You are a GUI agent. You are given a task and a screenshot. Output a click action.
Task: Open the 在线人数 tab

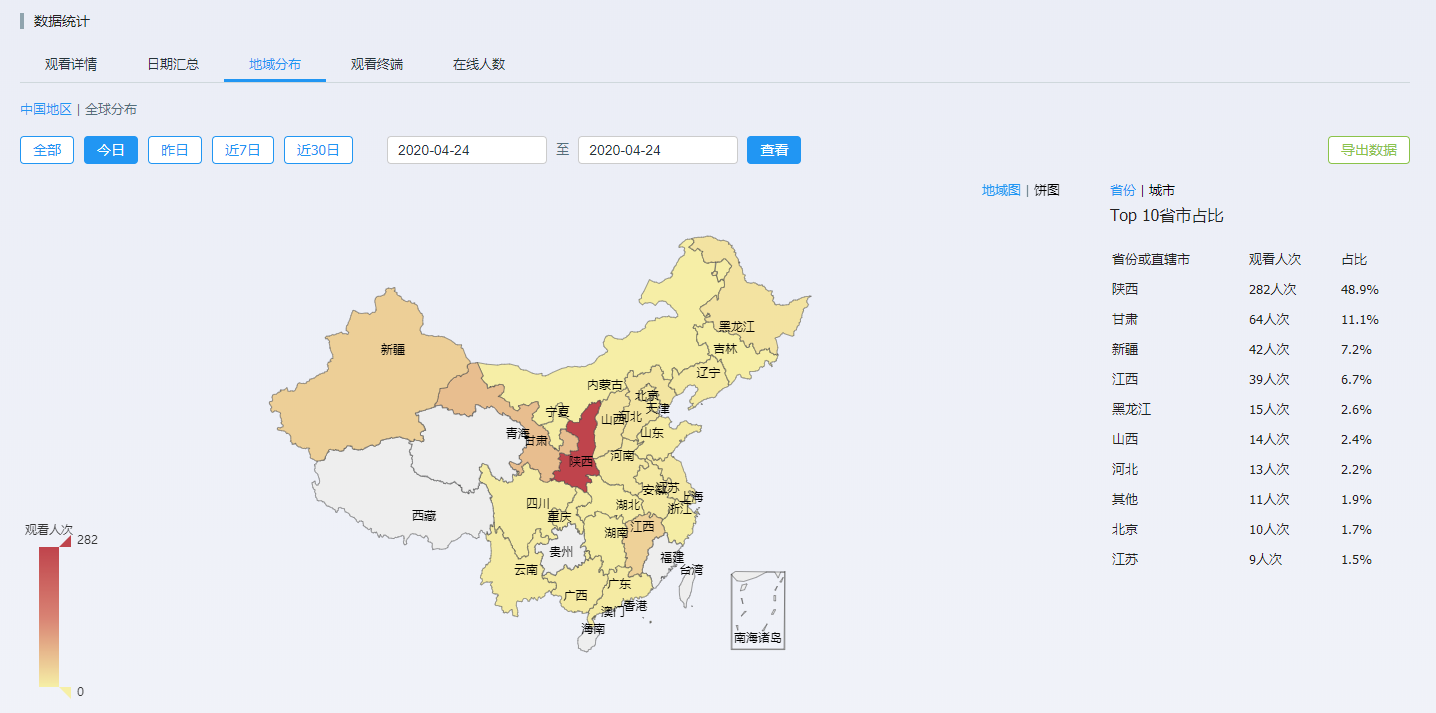[x=479, y=64]
